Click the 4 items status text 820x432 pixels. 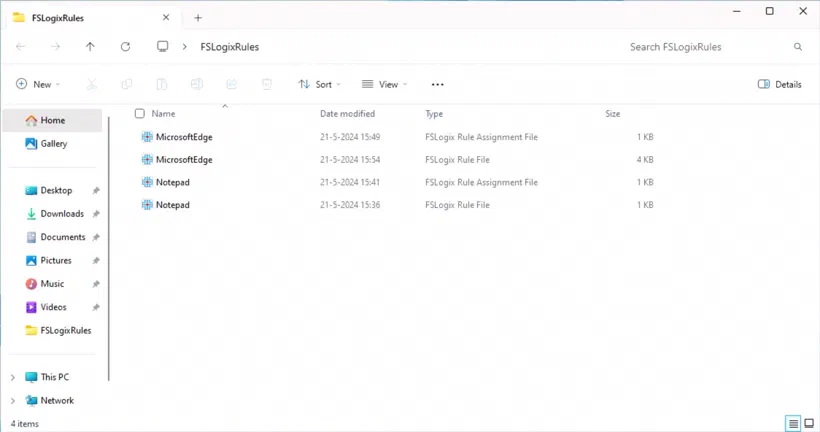[x=25, y=424]
